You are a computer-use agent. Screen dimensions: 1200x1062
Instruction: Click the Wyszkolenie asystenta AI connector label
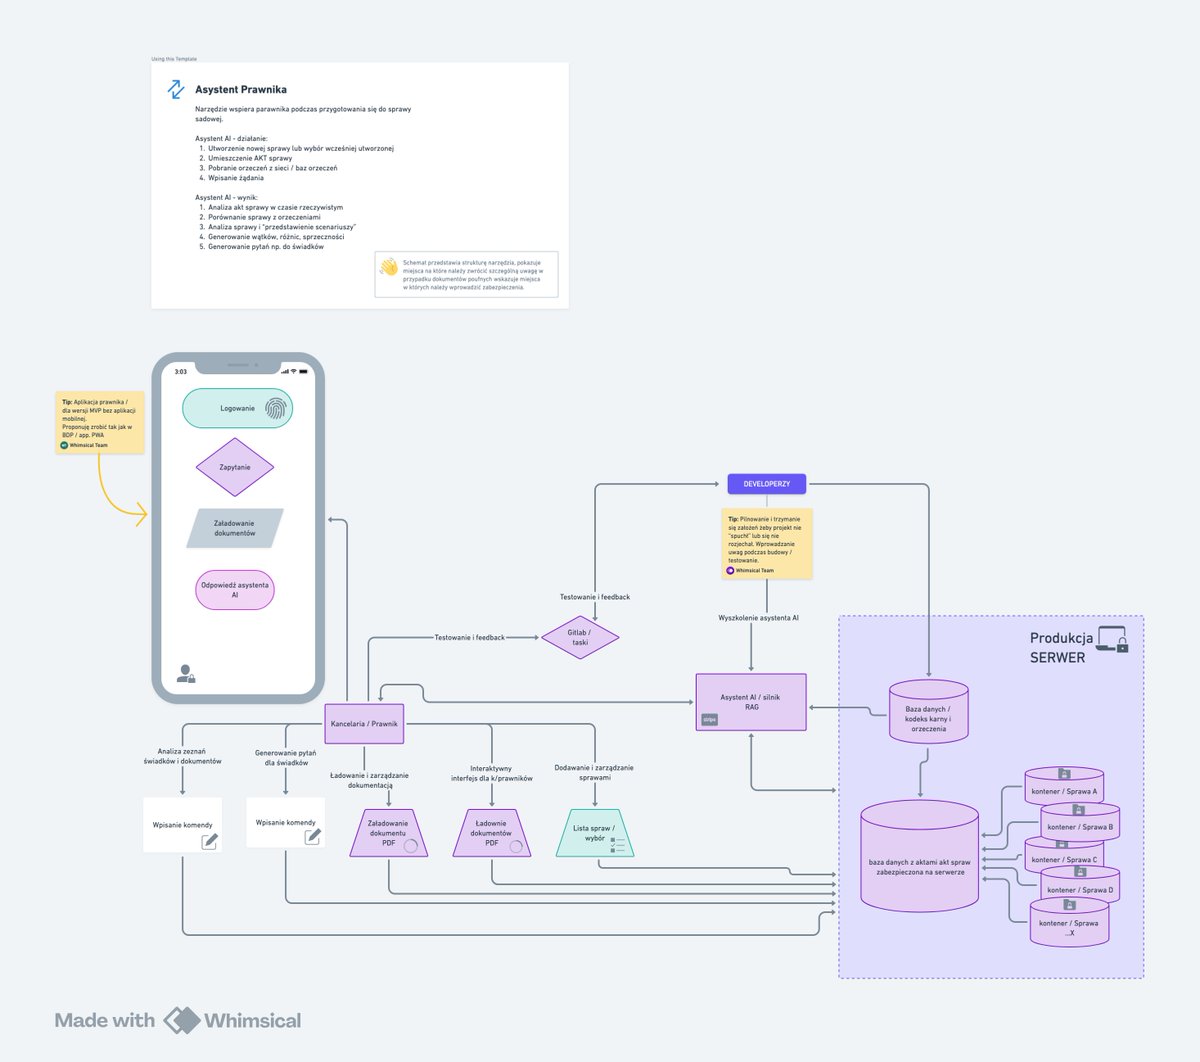click(758, 618)
